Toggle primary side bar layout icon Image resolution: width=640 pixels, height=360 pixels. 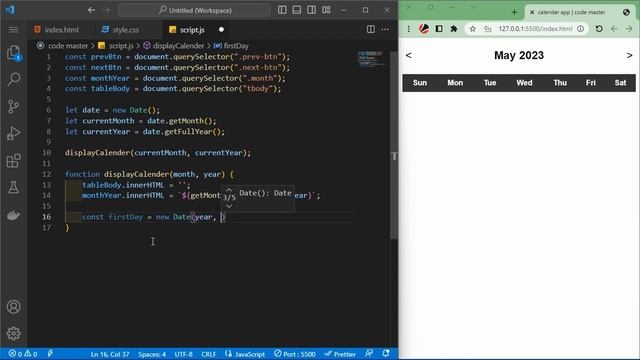point(282,10)
